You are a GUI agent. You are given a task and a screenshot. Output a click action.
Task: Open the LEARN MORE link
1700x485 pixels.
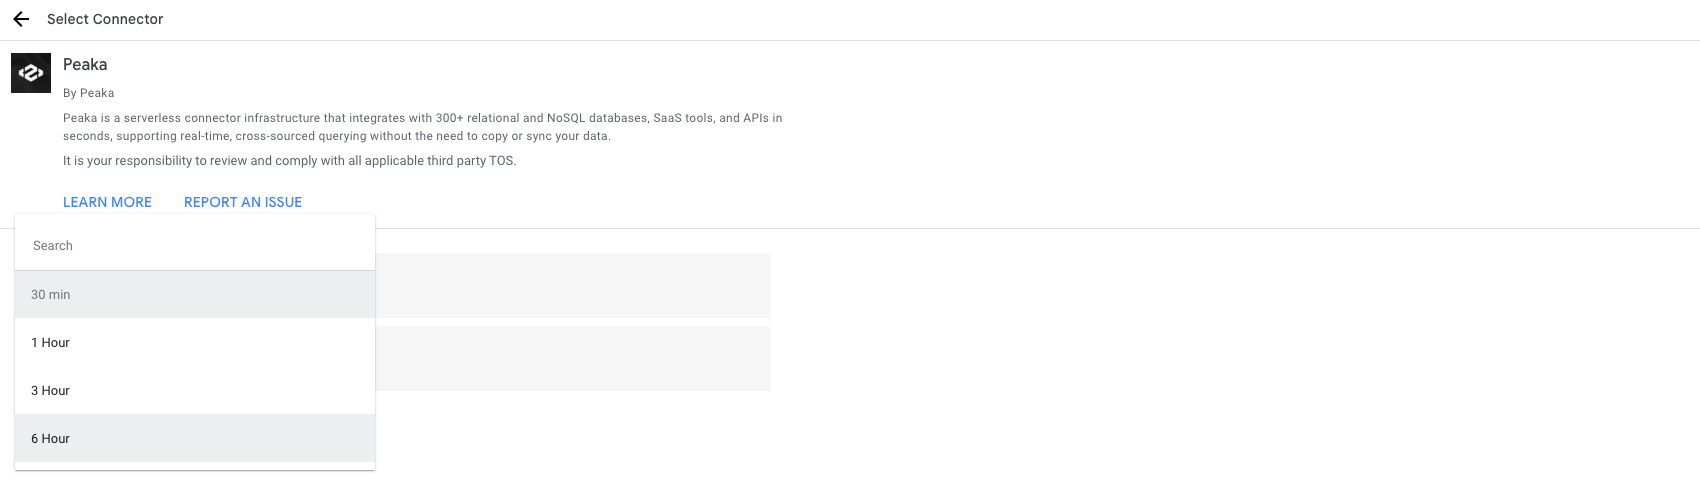[x=107, y=202]
